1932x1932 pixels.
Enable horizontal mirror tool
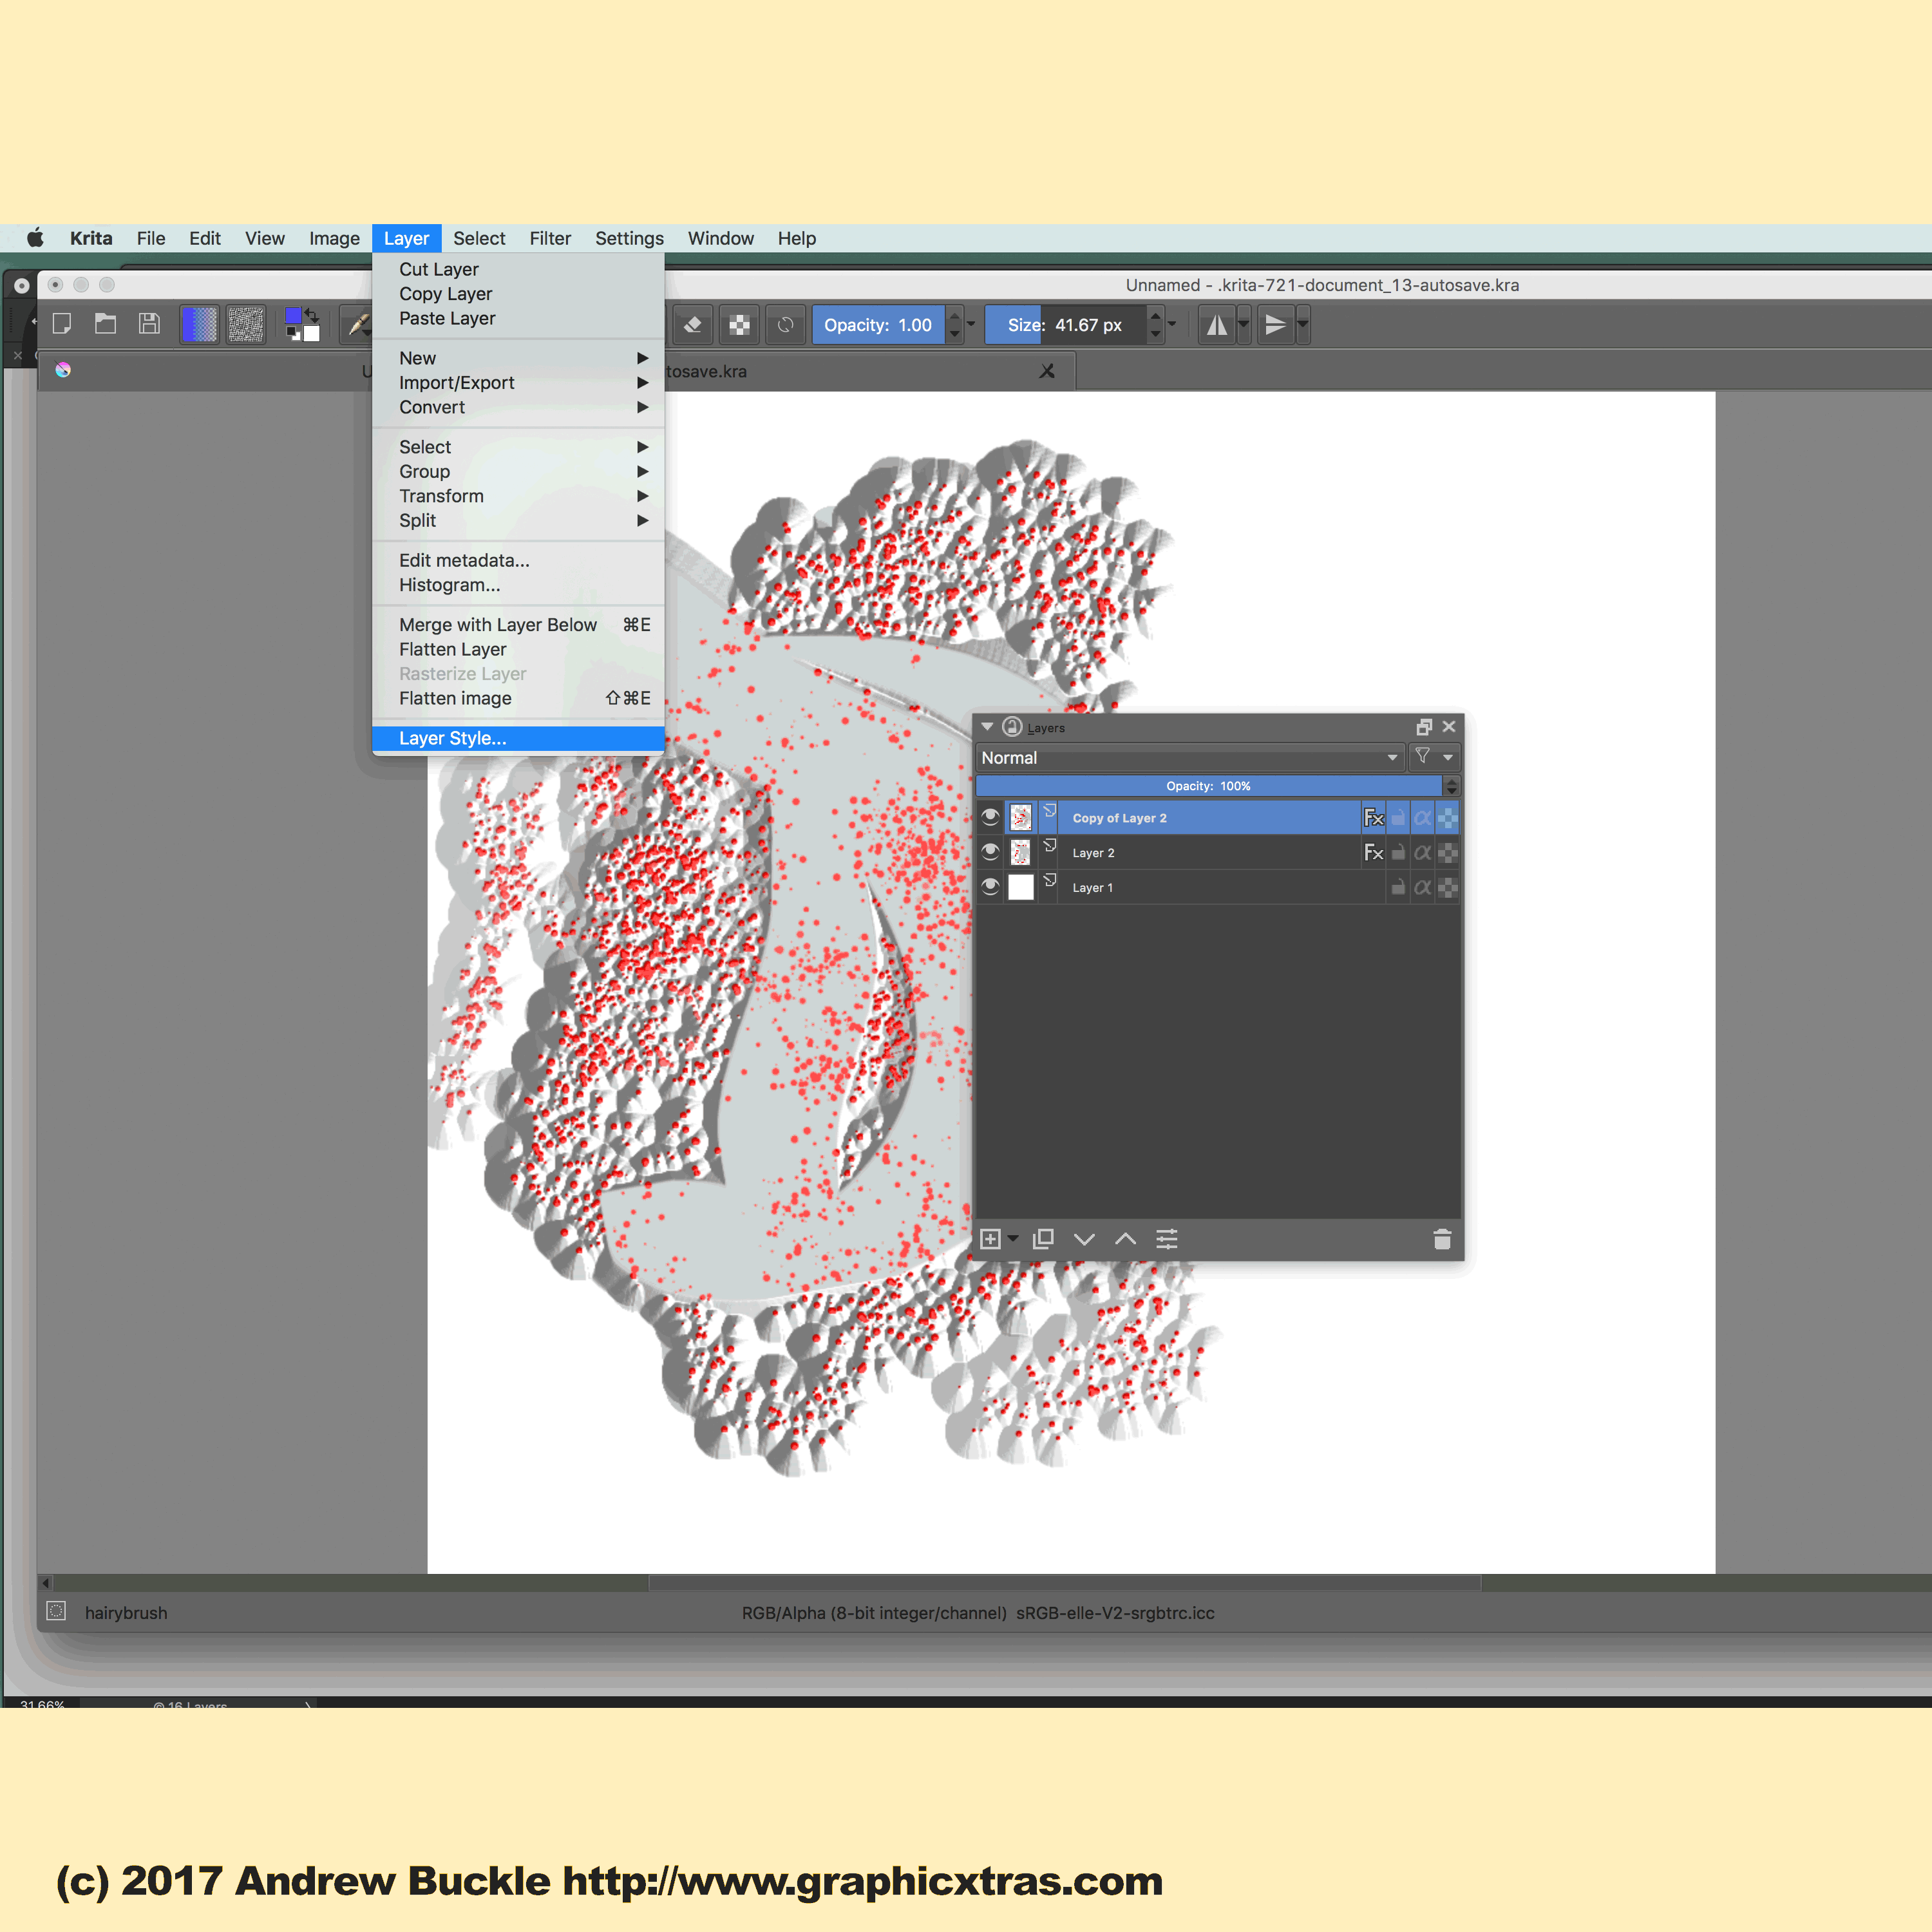tap(1216, 325)
